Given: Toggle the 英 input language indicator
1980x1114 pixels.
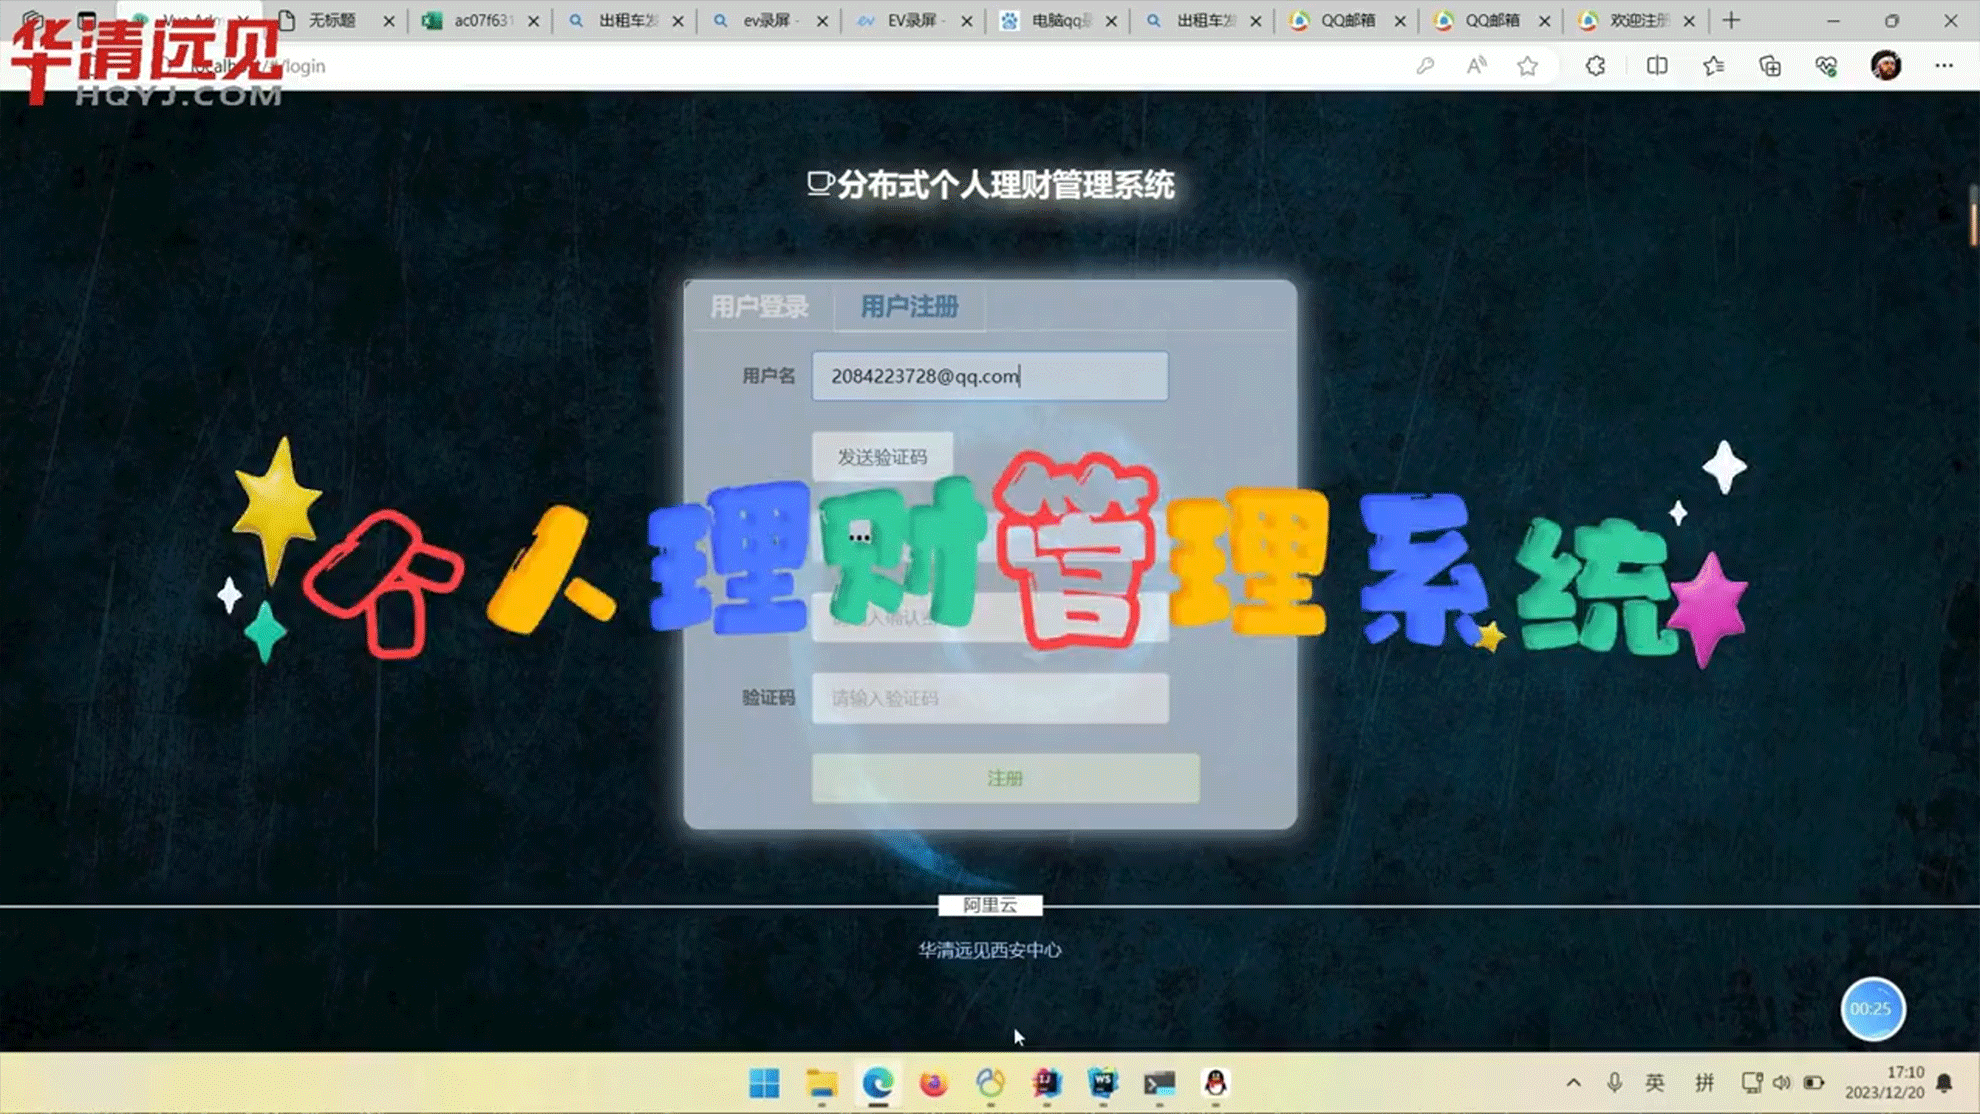Looking at the screenshot, I should tap(1655, 1083).
